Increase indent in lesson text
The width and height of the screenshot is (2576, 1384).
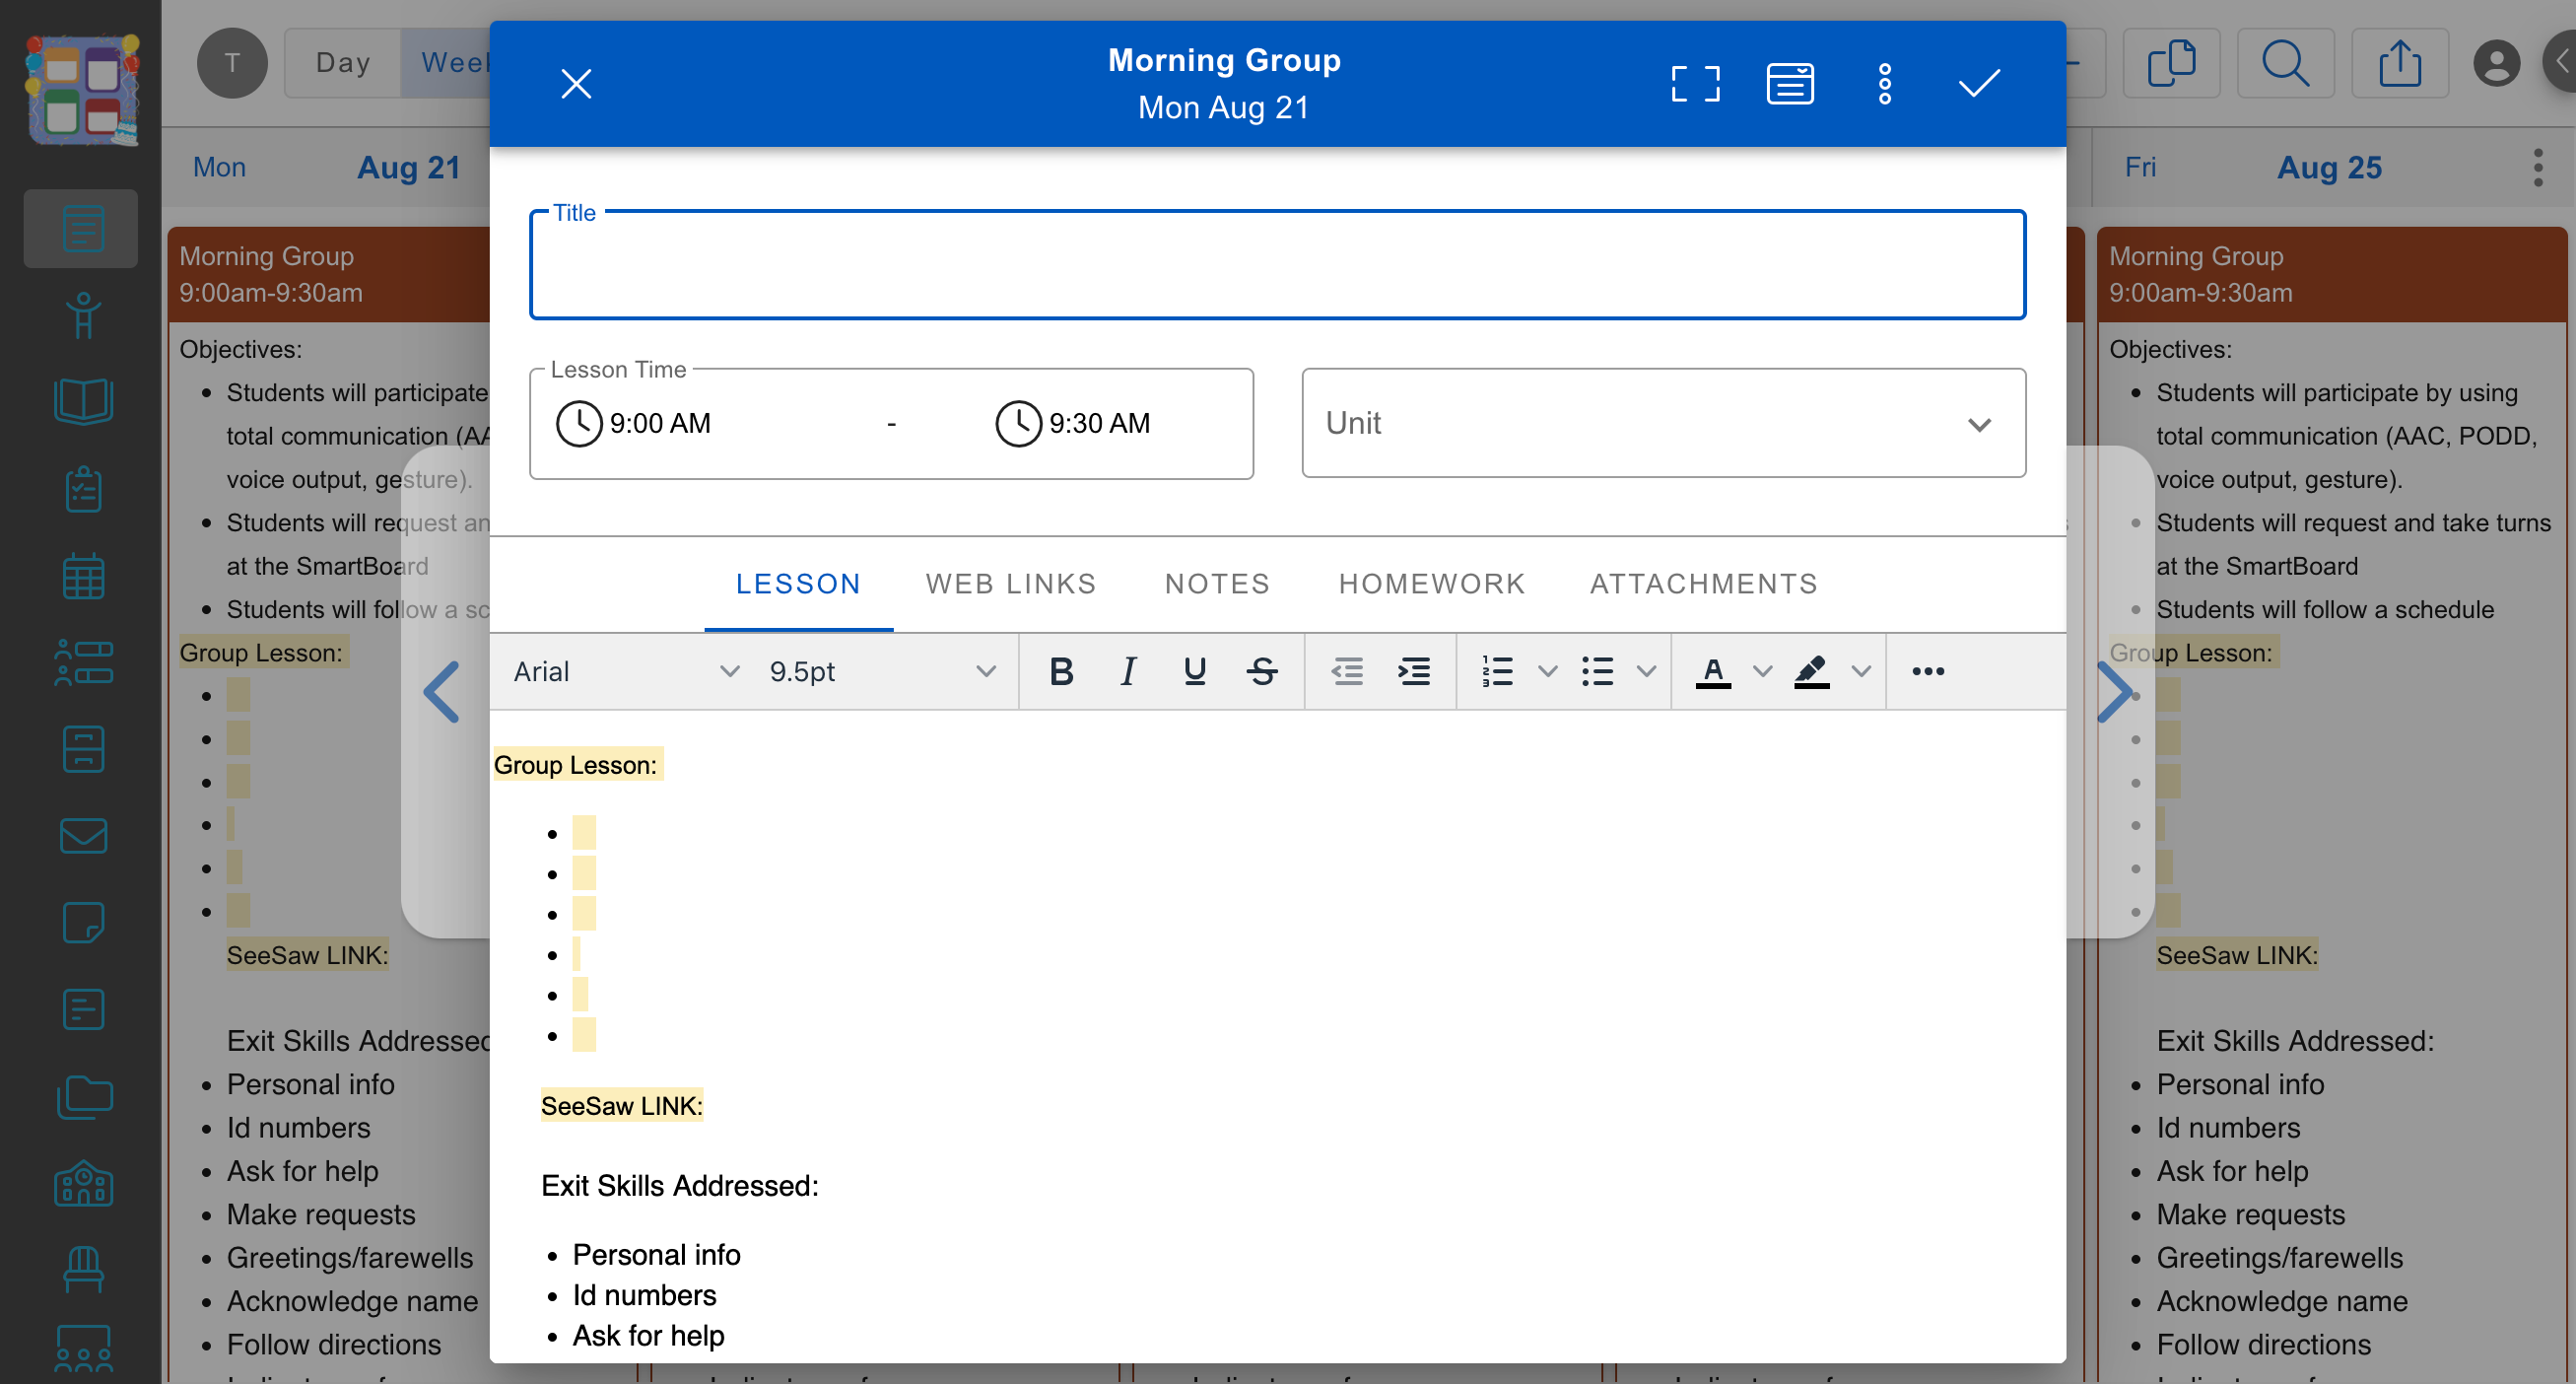click(x=1413, y=671)
